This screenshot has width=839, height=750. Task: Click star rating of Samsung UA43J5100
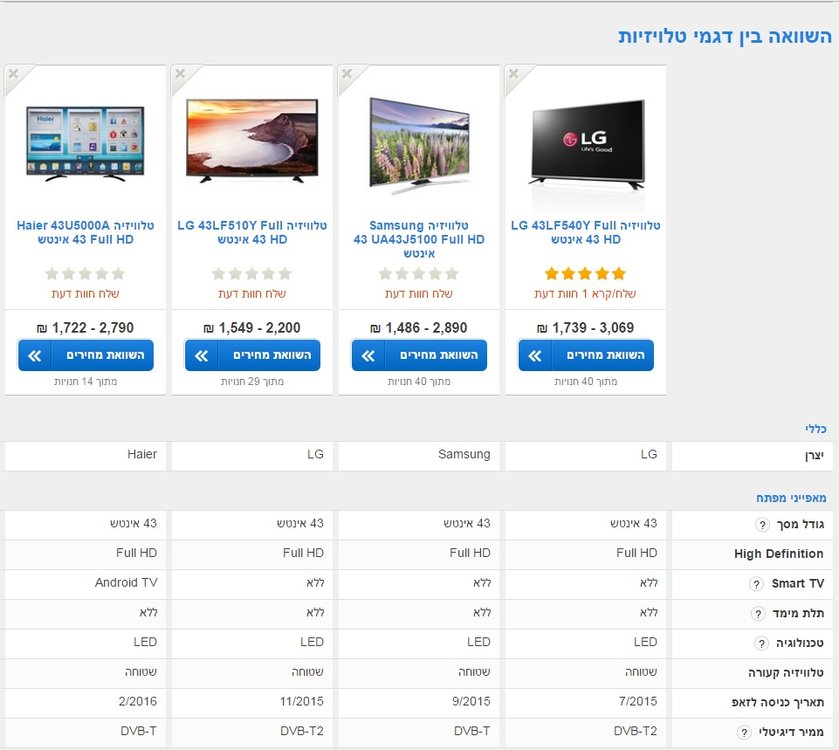coord(418,274)
